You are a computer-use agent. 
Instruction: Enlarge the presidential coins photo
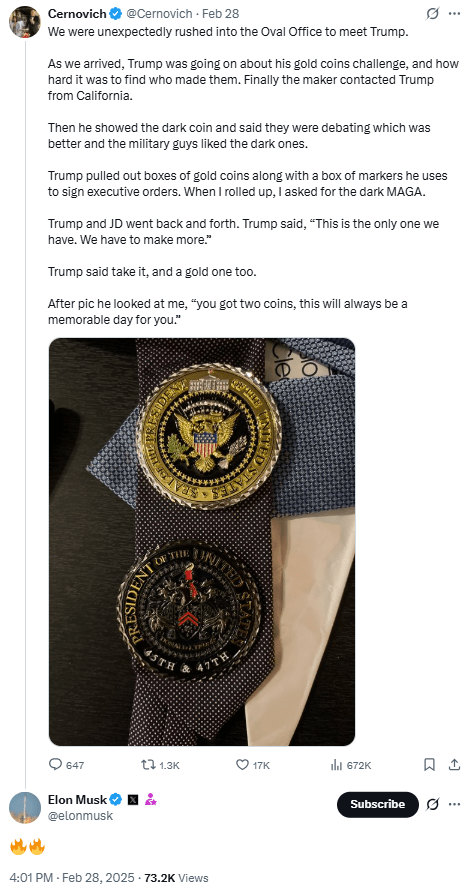click(202, 542)
